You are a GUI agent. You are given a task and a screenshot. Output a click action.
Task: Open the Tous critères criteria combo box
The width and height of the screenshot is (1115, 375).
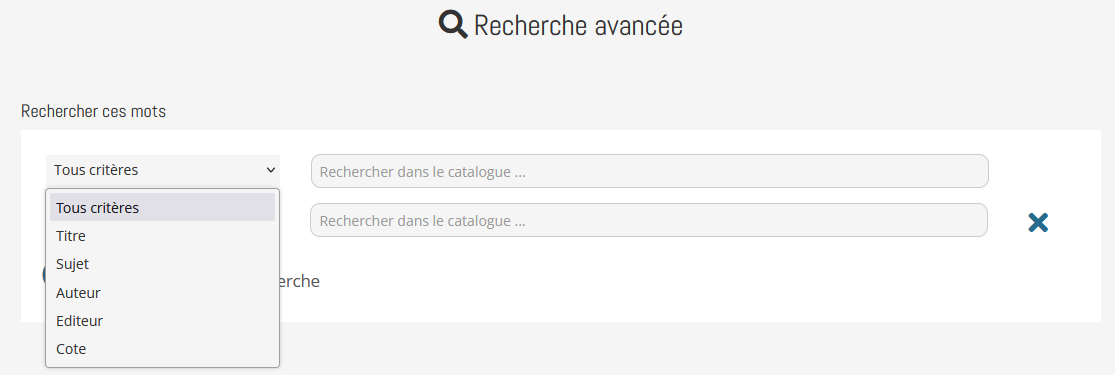click(163, 170)
